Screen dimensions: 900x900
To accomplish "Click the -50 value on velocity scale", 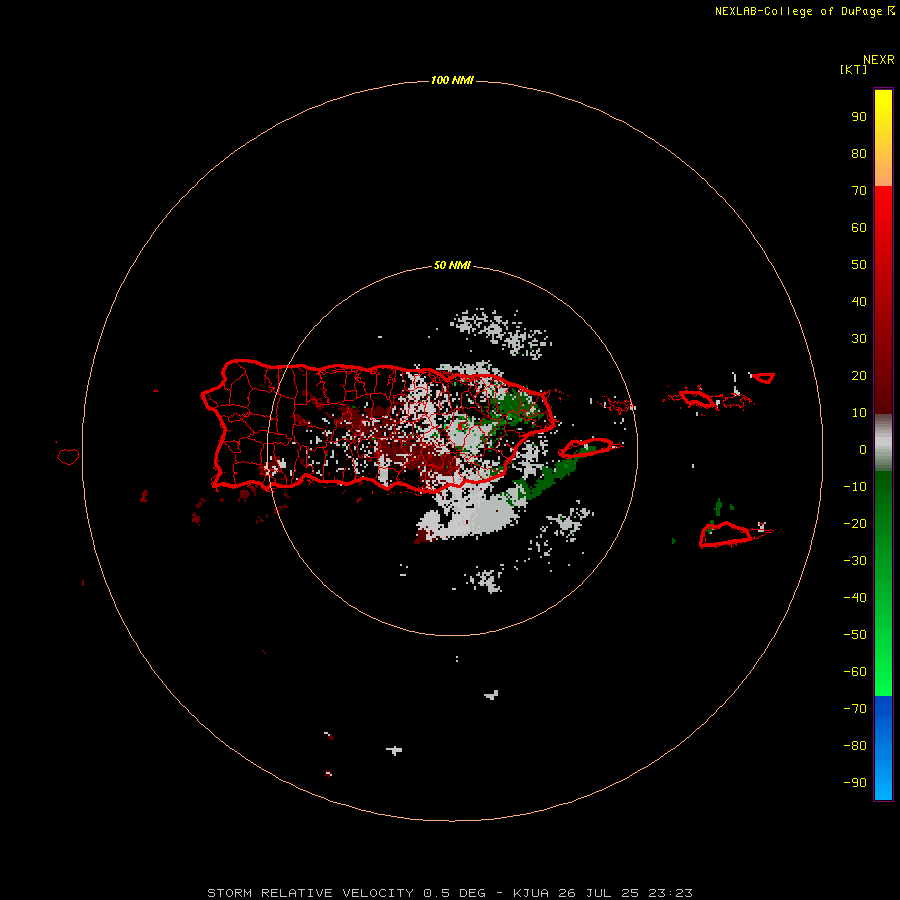I will point(855,635).
